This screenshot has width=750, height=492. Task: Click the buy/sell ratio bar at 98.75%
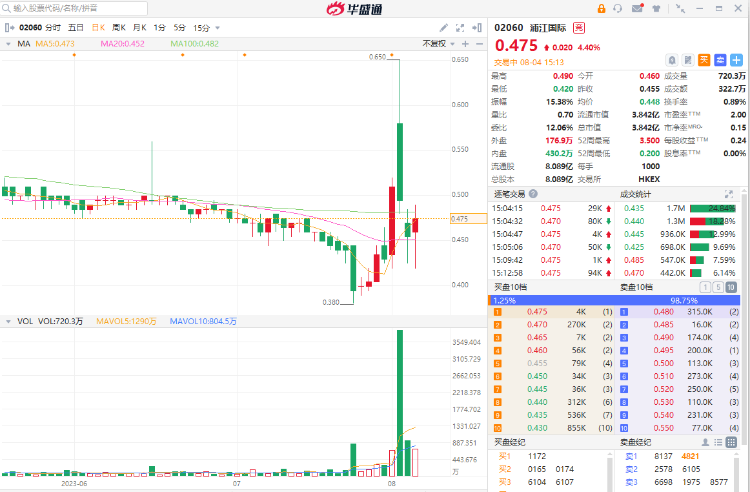point(616,300)
